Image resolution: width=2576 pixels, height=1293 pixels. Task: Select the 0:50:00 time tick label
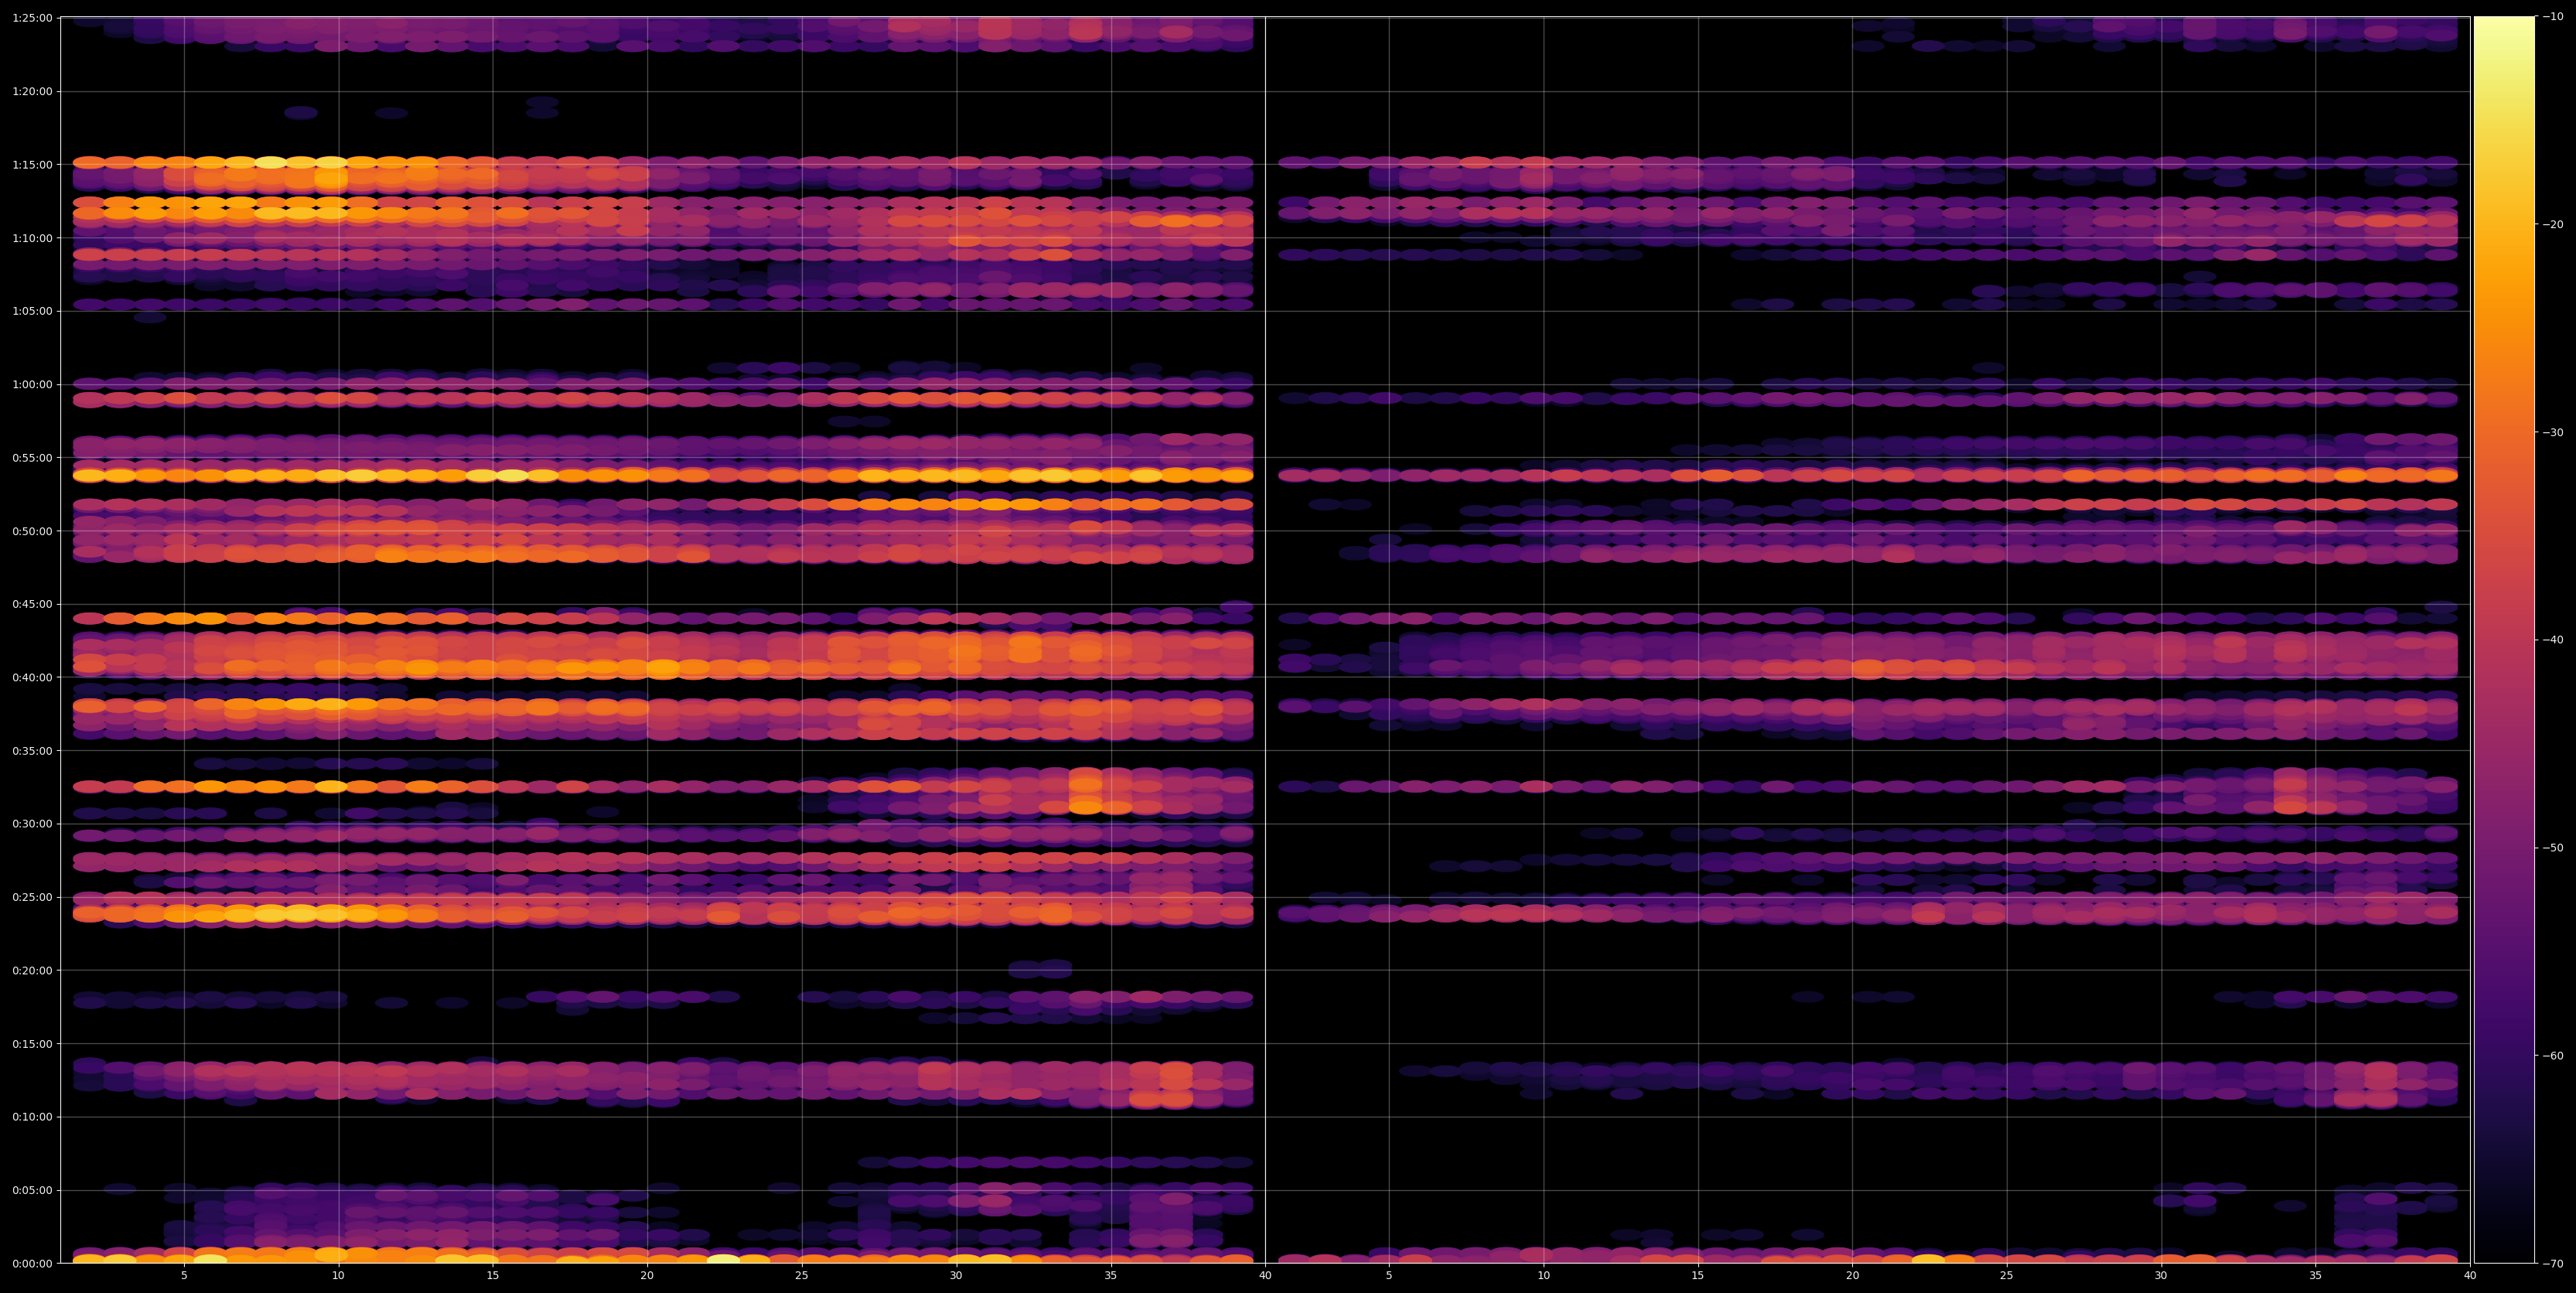tap(32, 531)
